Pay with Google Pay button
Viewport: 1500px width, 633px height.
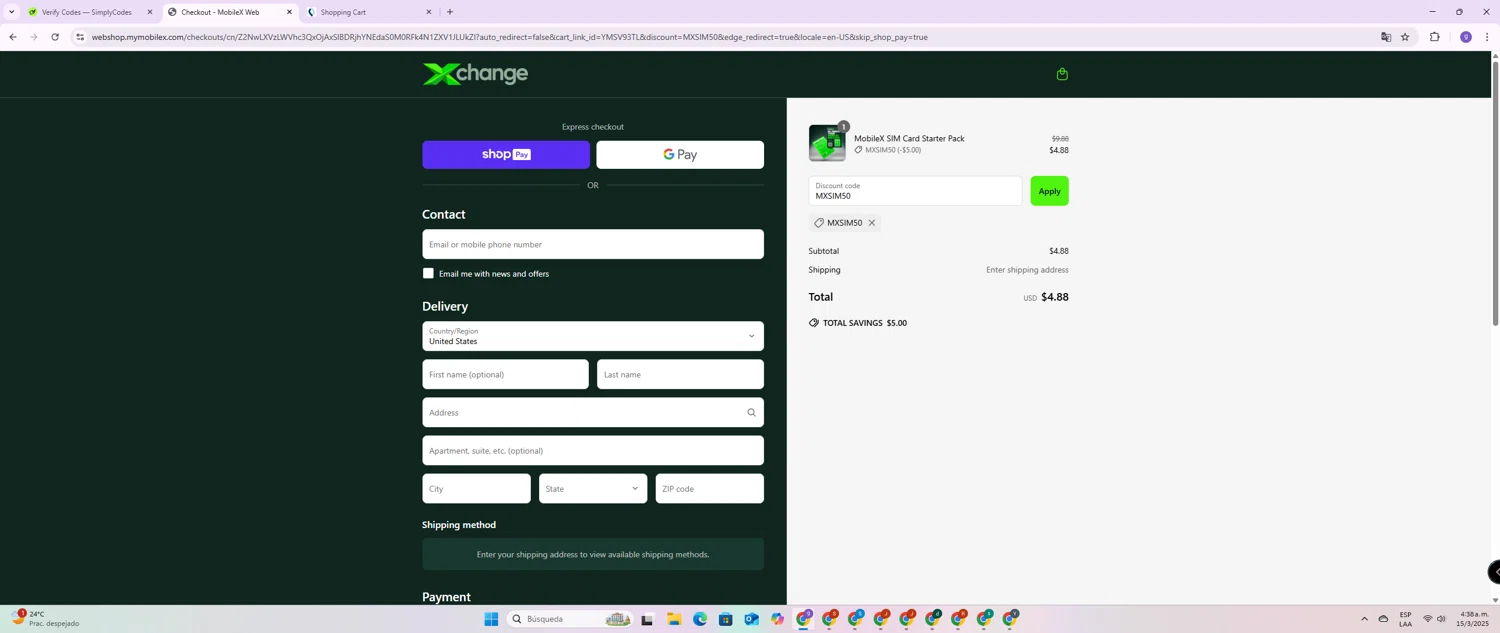(x=680, y=155)
